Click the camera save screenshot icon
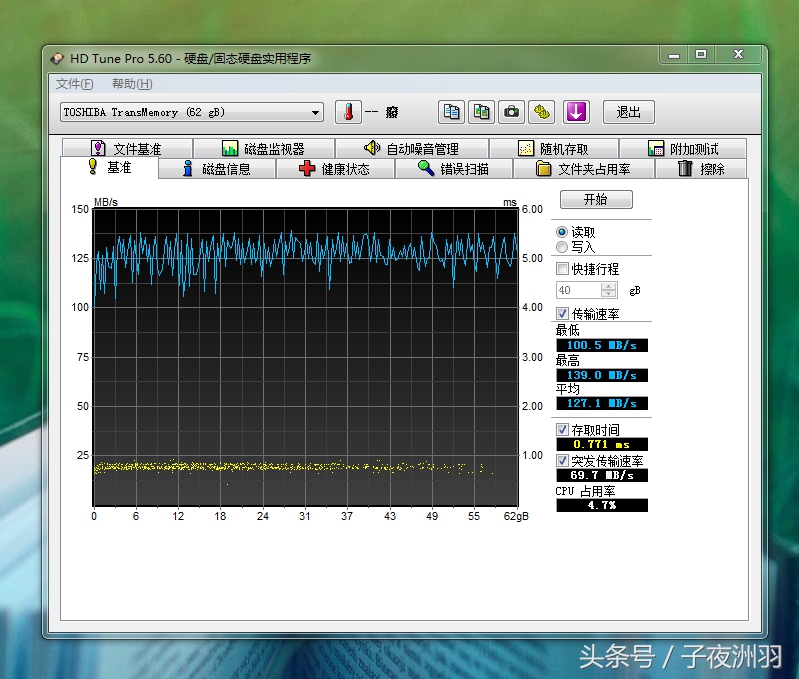Viewport: 799px width, 679px height. tap(512, 112)
